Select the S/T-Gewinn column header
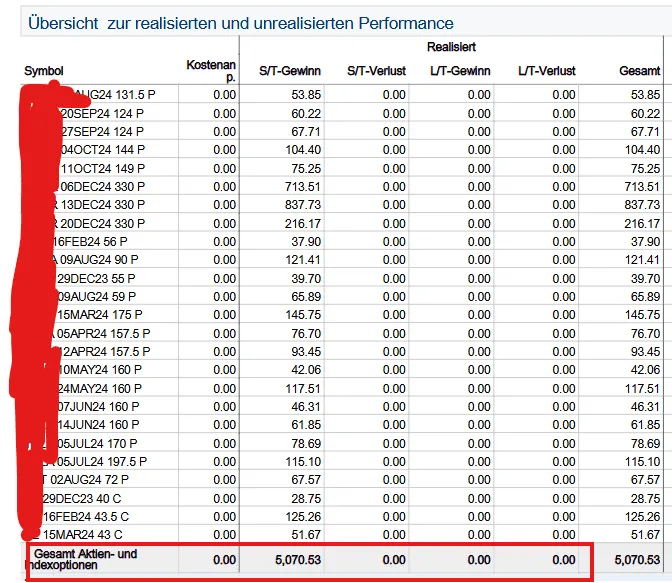Screen dimensions: 672x583 tap(290, 71)
